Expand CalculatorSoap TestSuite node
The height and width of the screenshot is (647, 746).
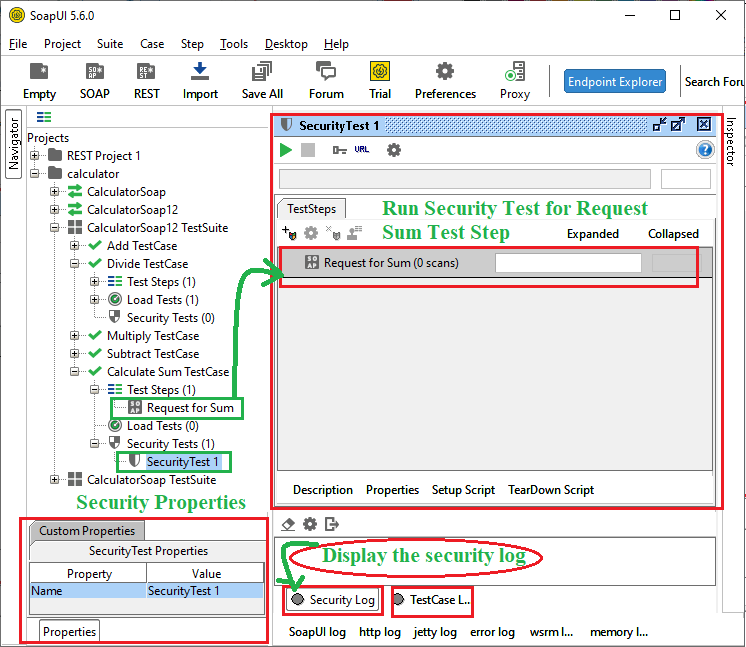pyautogui.click(x=55, y=480)
